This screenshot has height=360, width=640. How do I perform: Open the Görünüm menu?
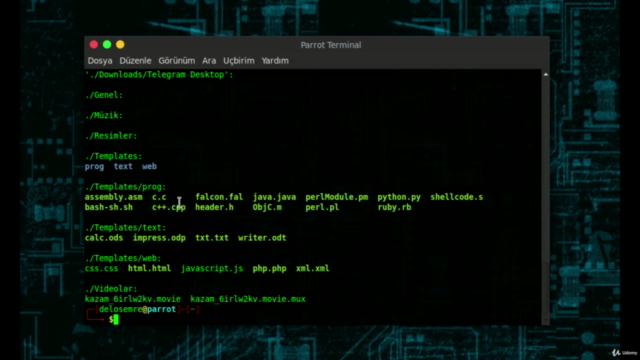pyautogui.click(x=177, y=61)
